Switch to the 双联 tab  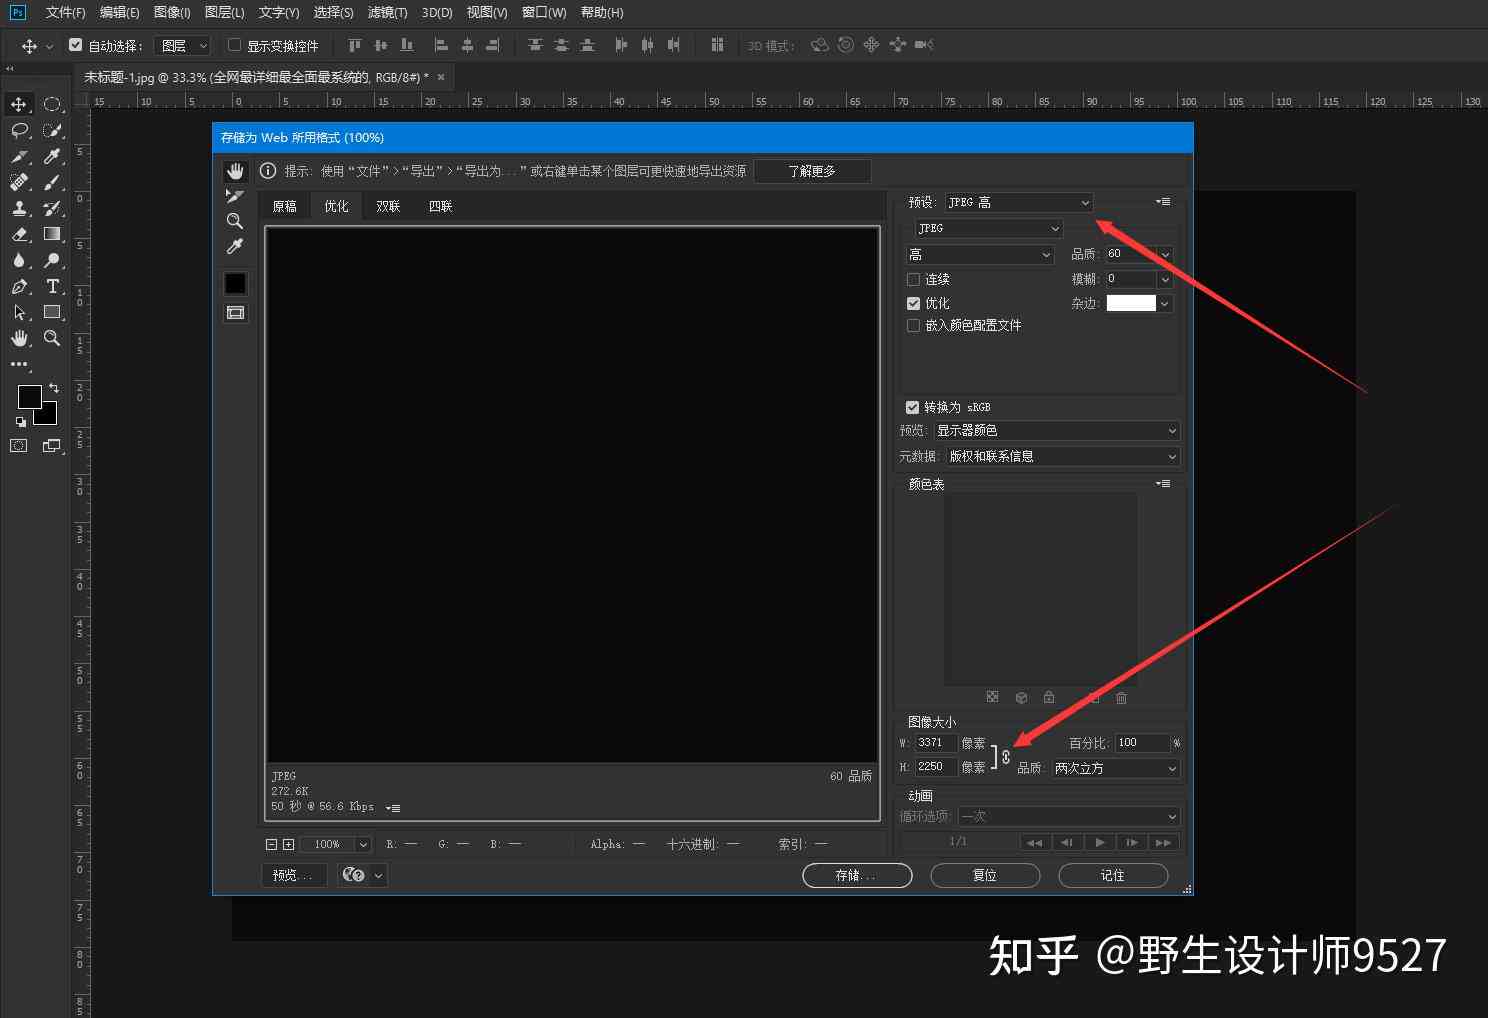[388, 206]
